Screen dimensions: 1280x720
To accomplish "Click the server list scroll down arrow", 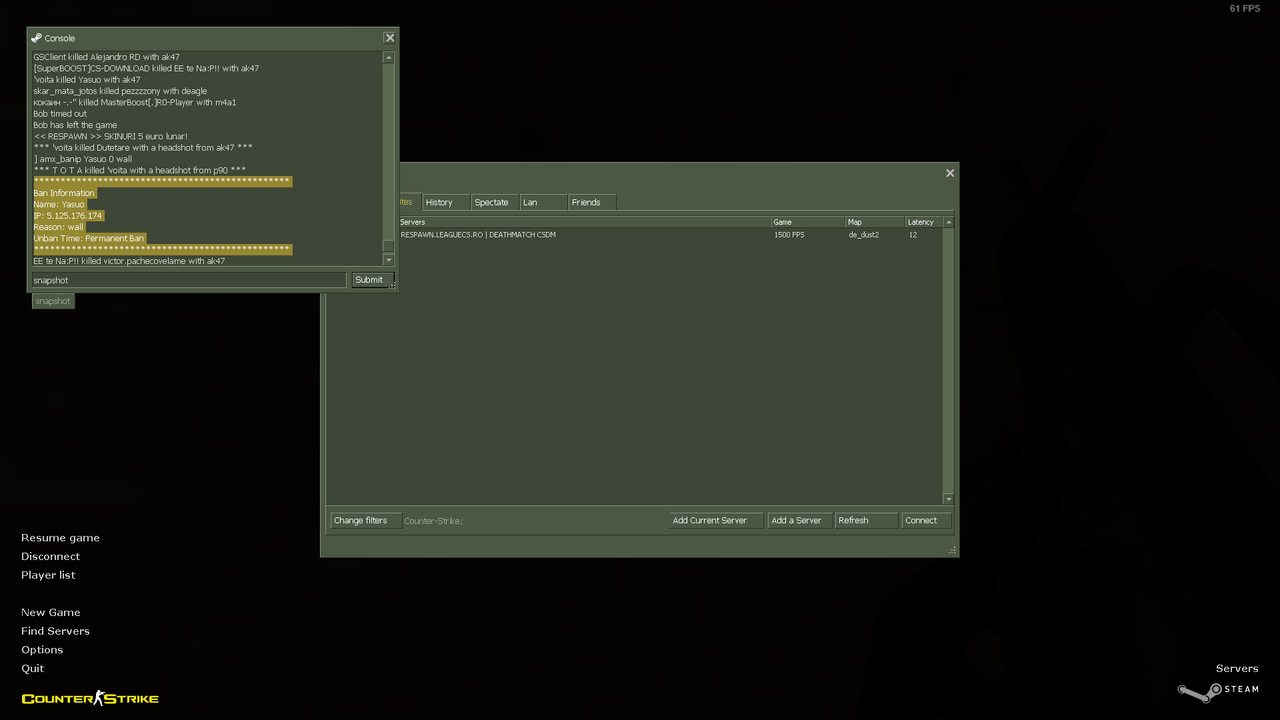I will 948,499.
